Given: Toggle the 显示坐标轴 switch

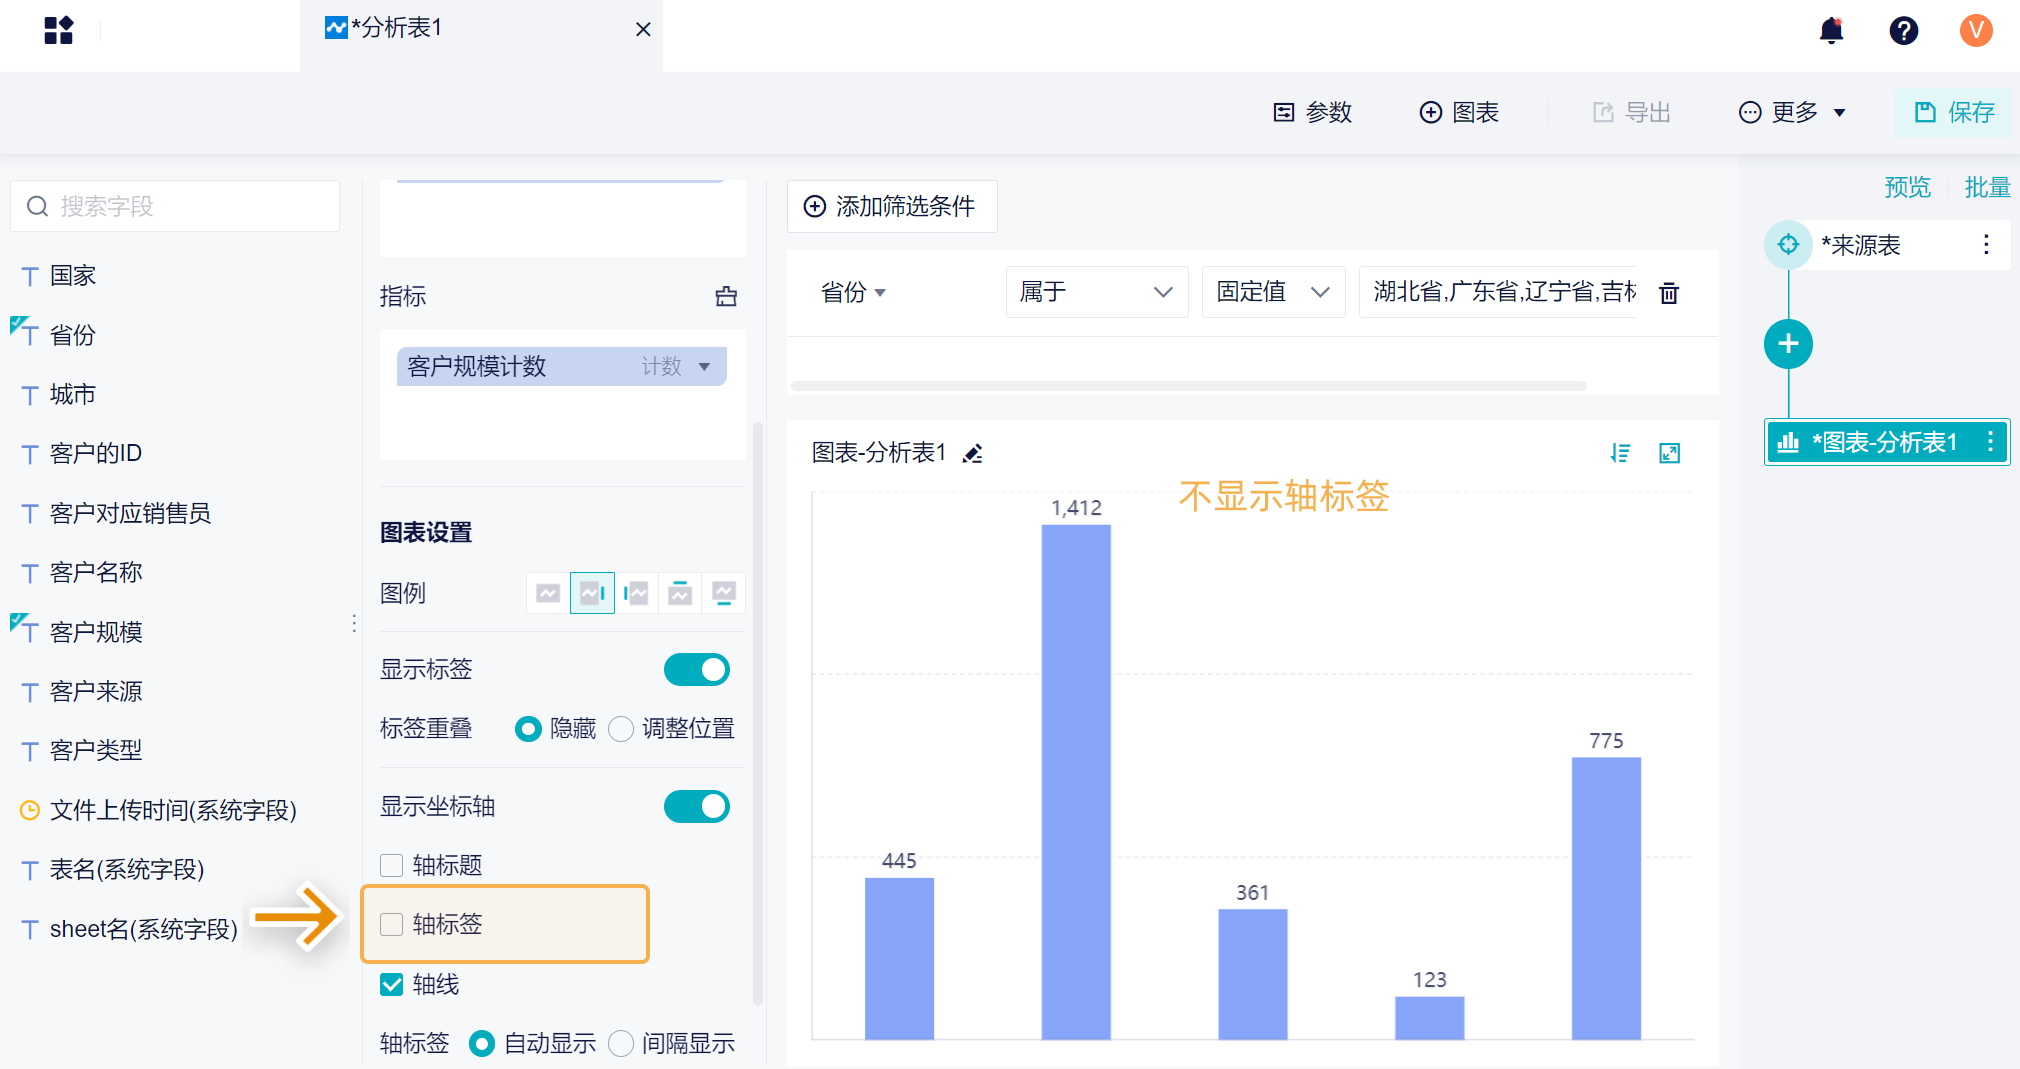Looking at the screenshot, I should (697, 806).
